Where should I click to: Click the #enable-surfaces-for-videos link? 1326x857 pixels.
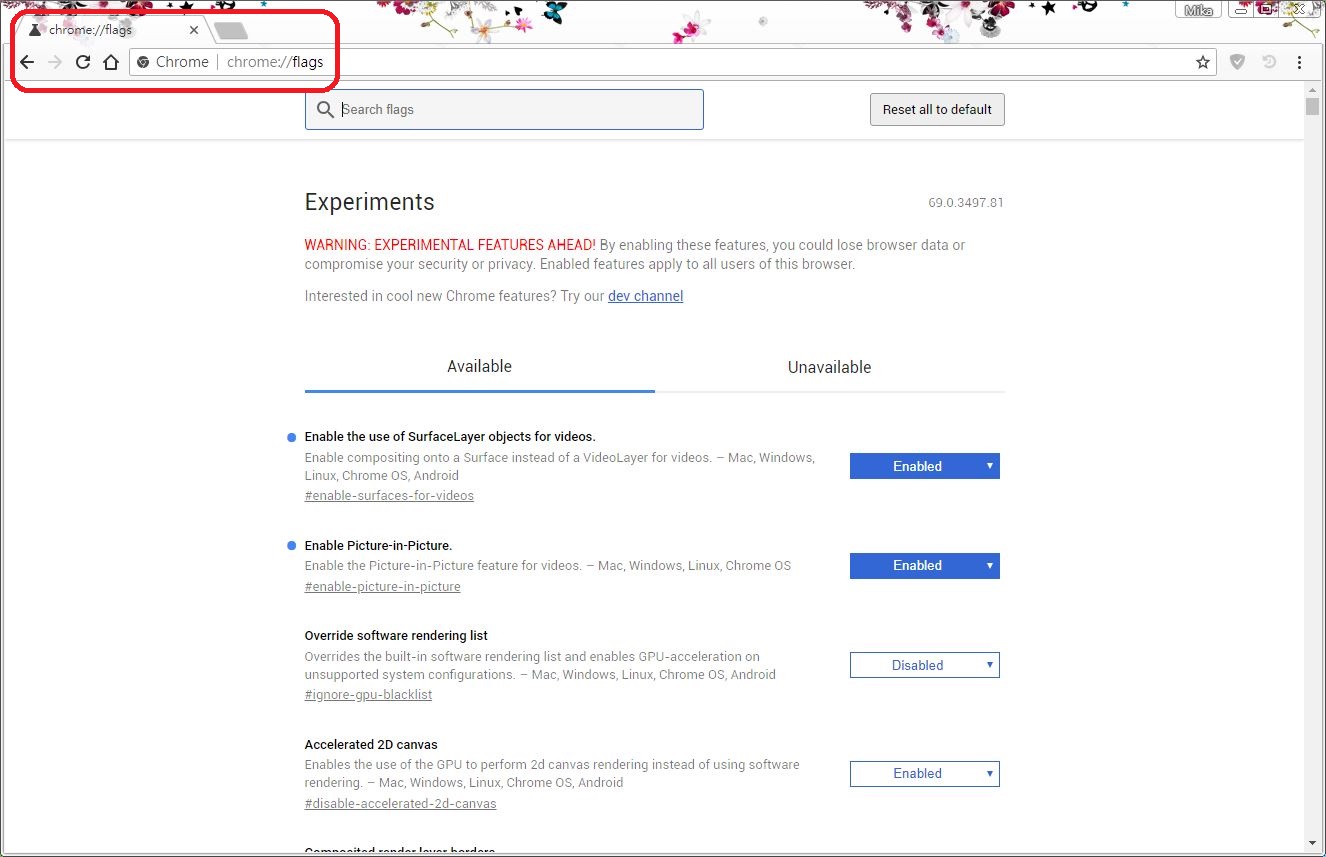[x=389, y=496]
